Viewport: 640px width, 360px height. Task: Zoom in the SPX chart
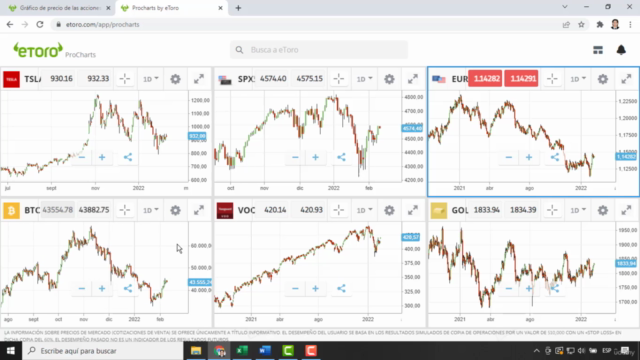pyautogui.click(x=316, y=157)
